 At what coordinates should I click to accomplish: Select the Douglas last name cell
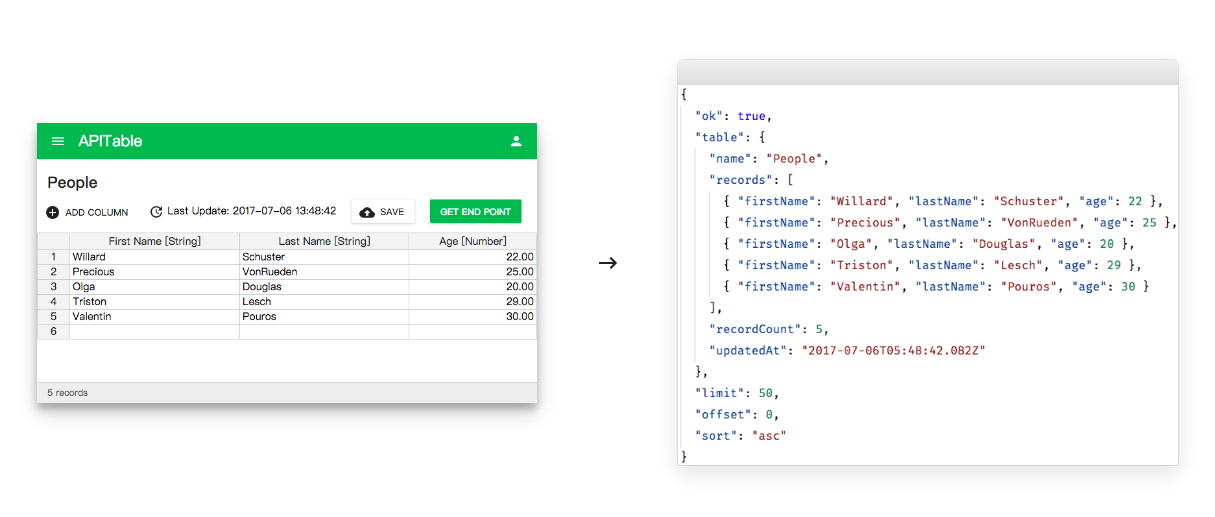point(324,287)
